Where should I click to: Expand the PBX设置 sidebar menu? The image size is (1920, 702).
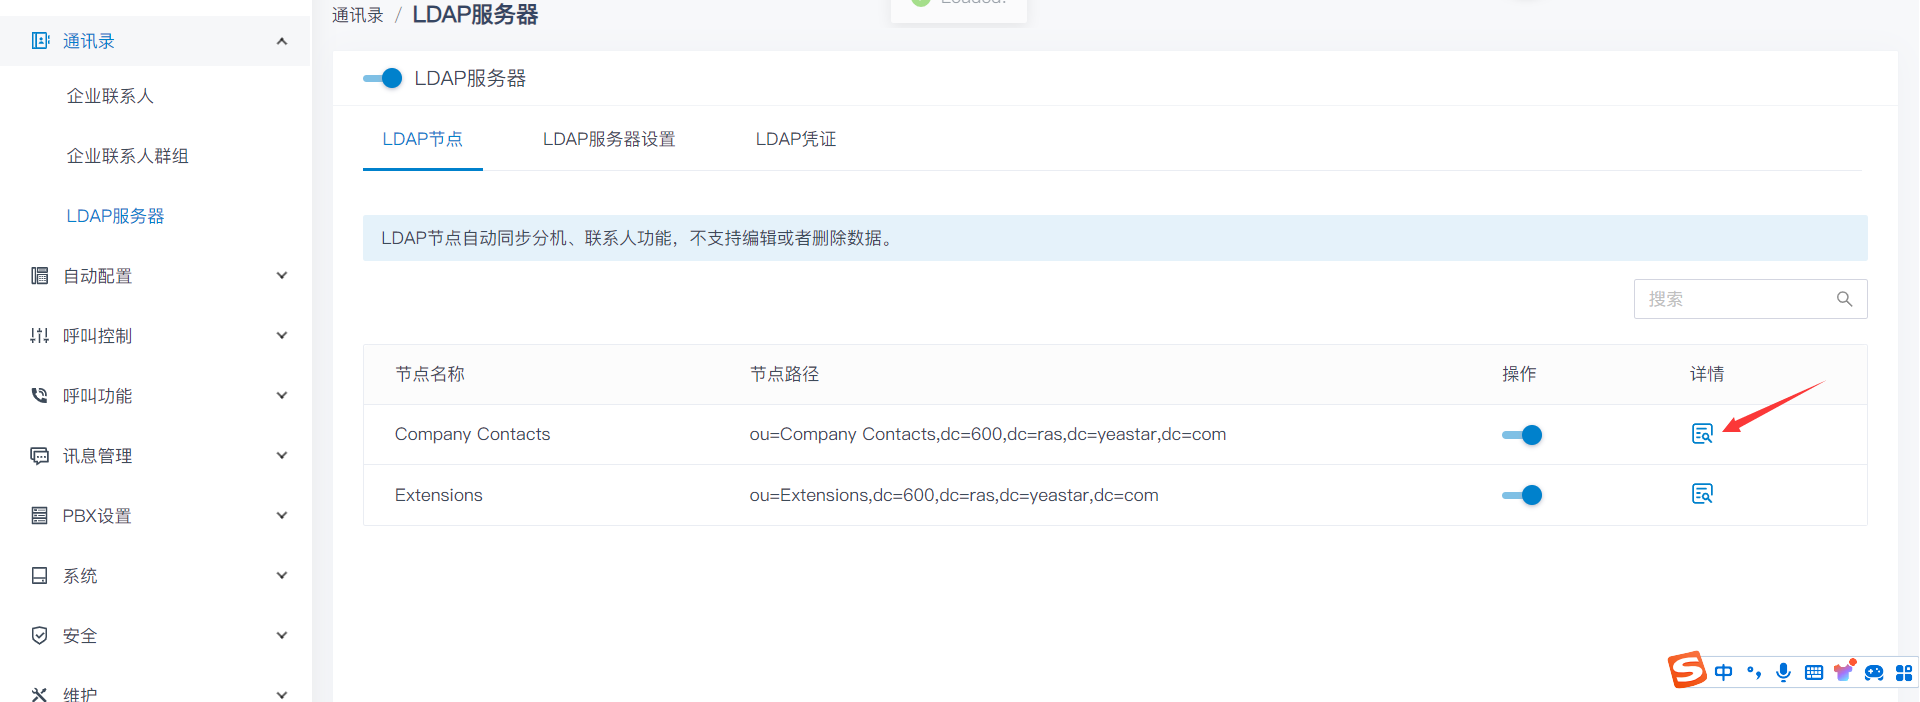pyautogui.click(x=282, y=516)
